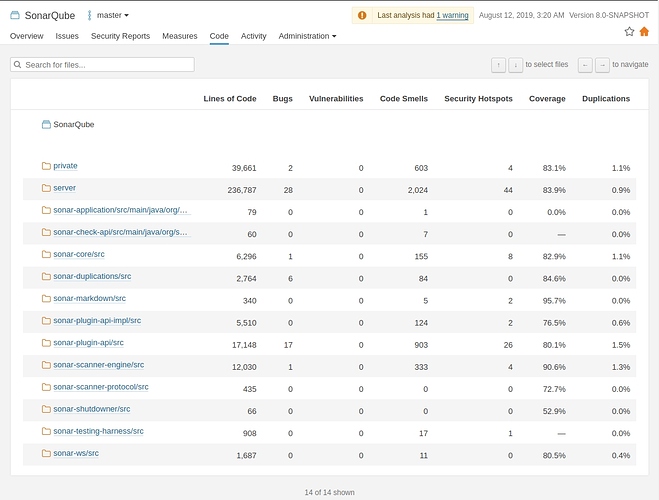Click sonar-plugin-api bugs value 17
Screen dimensions: 659x500
288,345
